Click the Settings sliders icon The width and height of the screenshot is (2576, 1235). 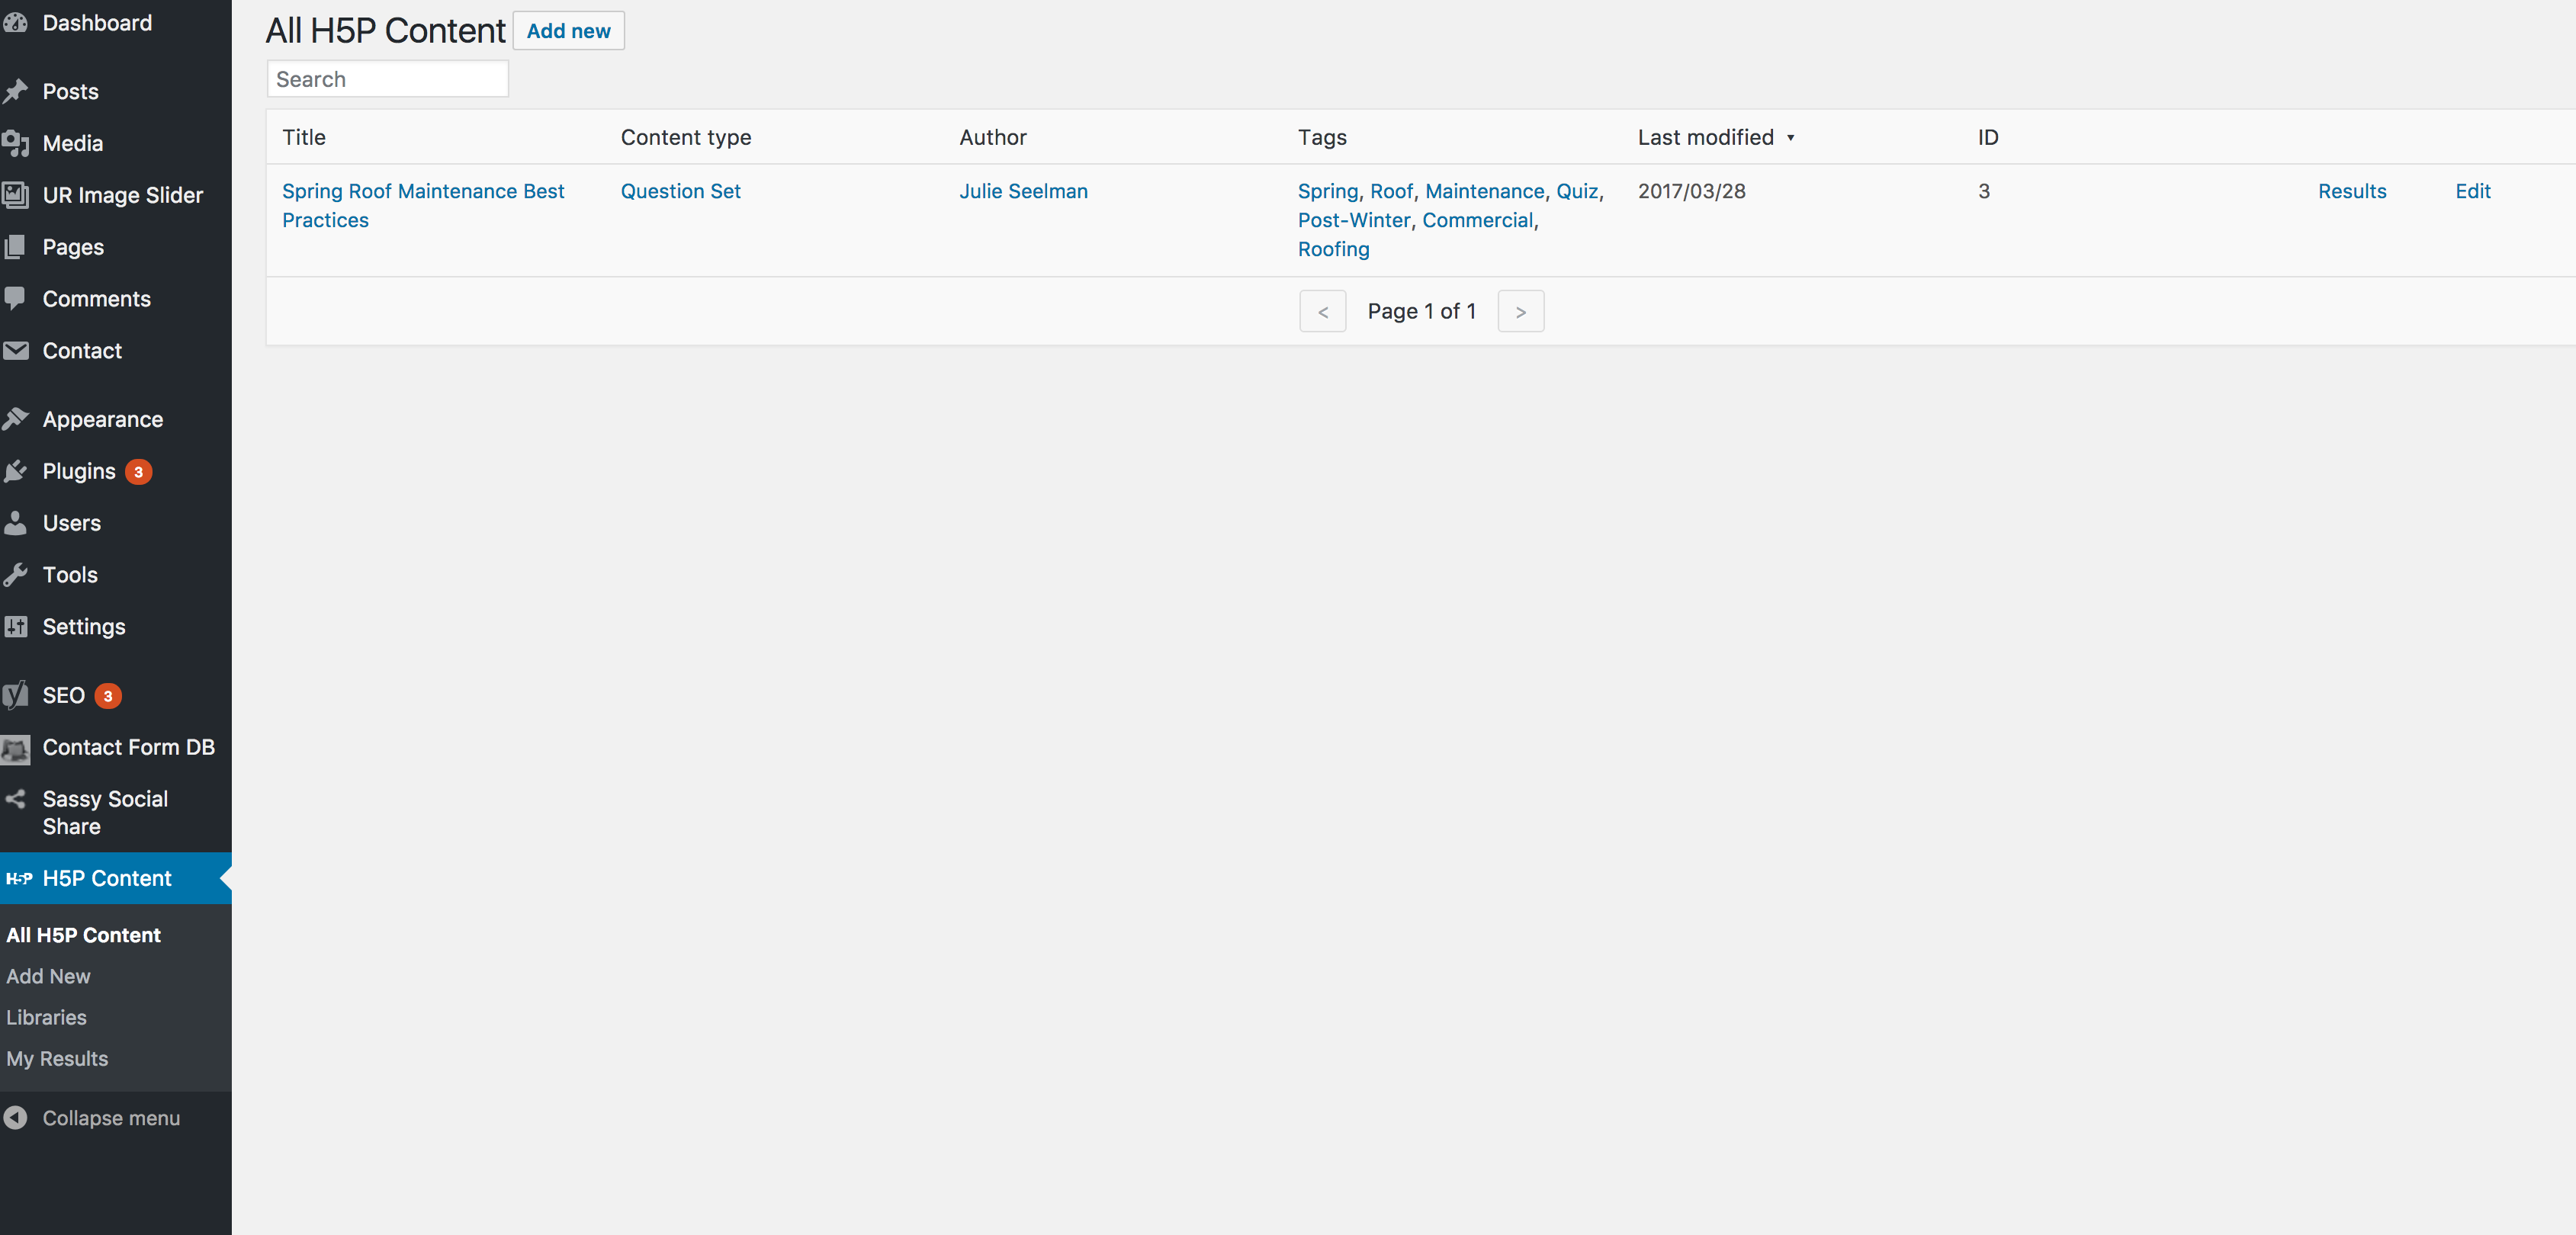(x=15, y=627)
